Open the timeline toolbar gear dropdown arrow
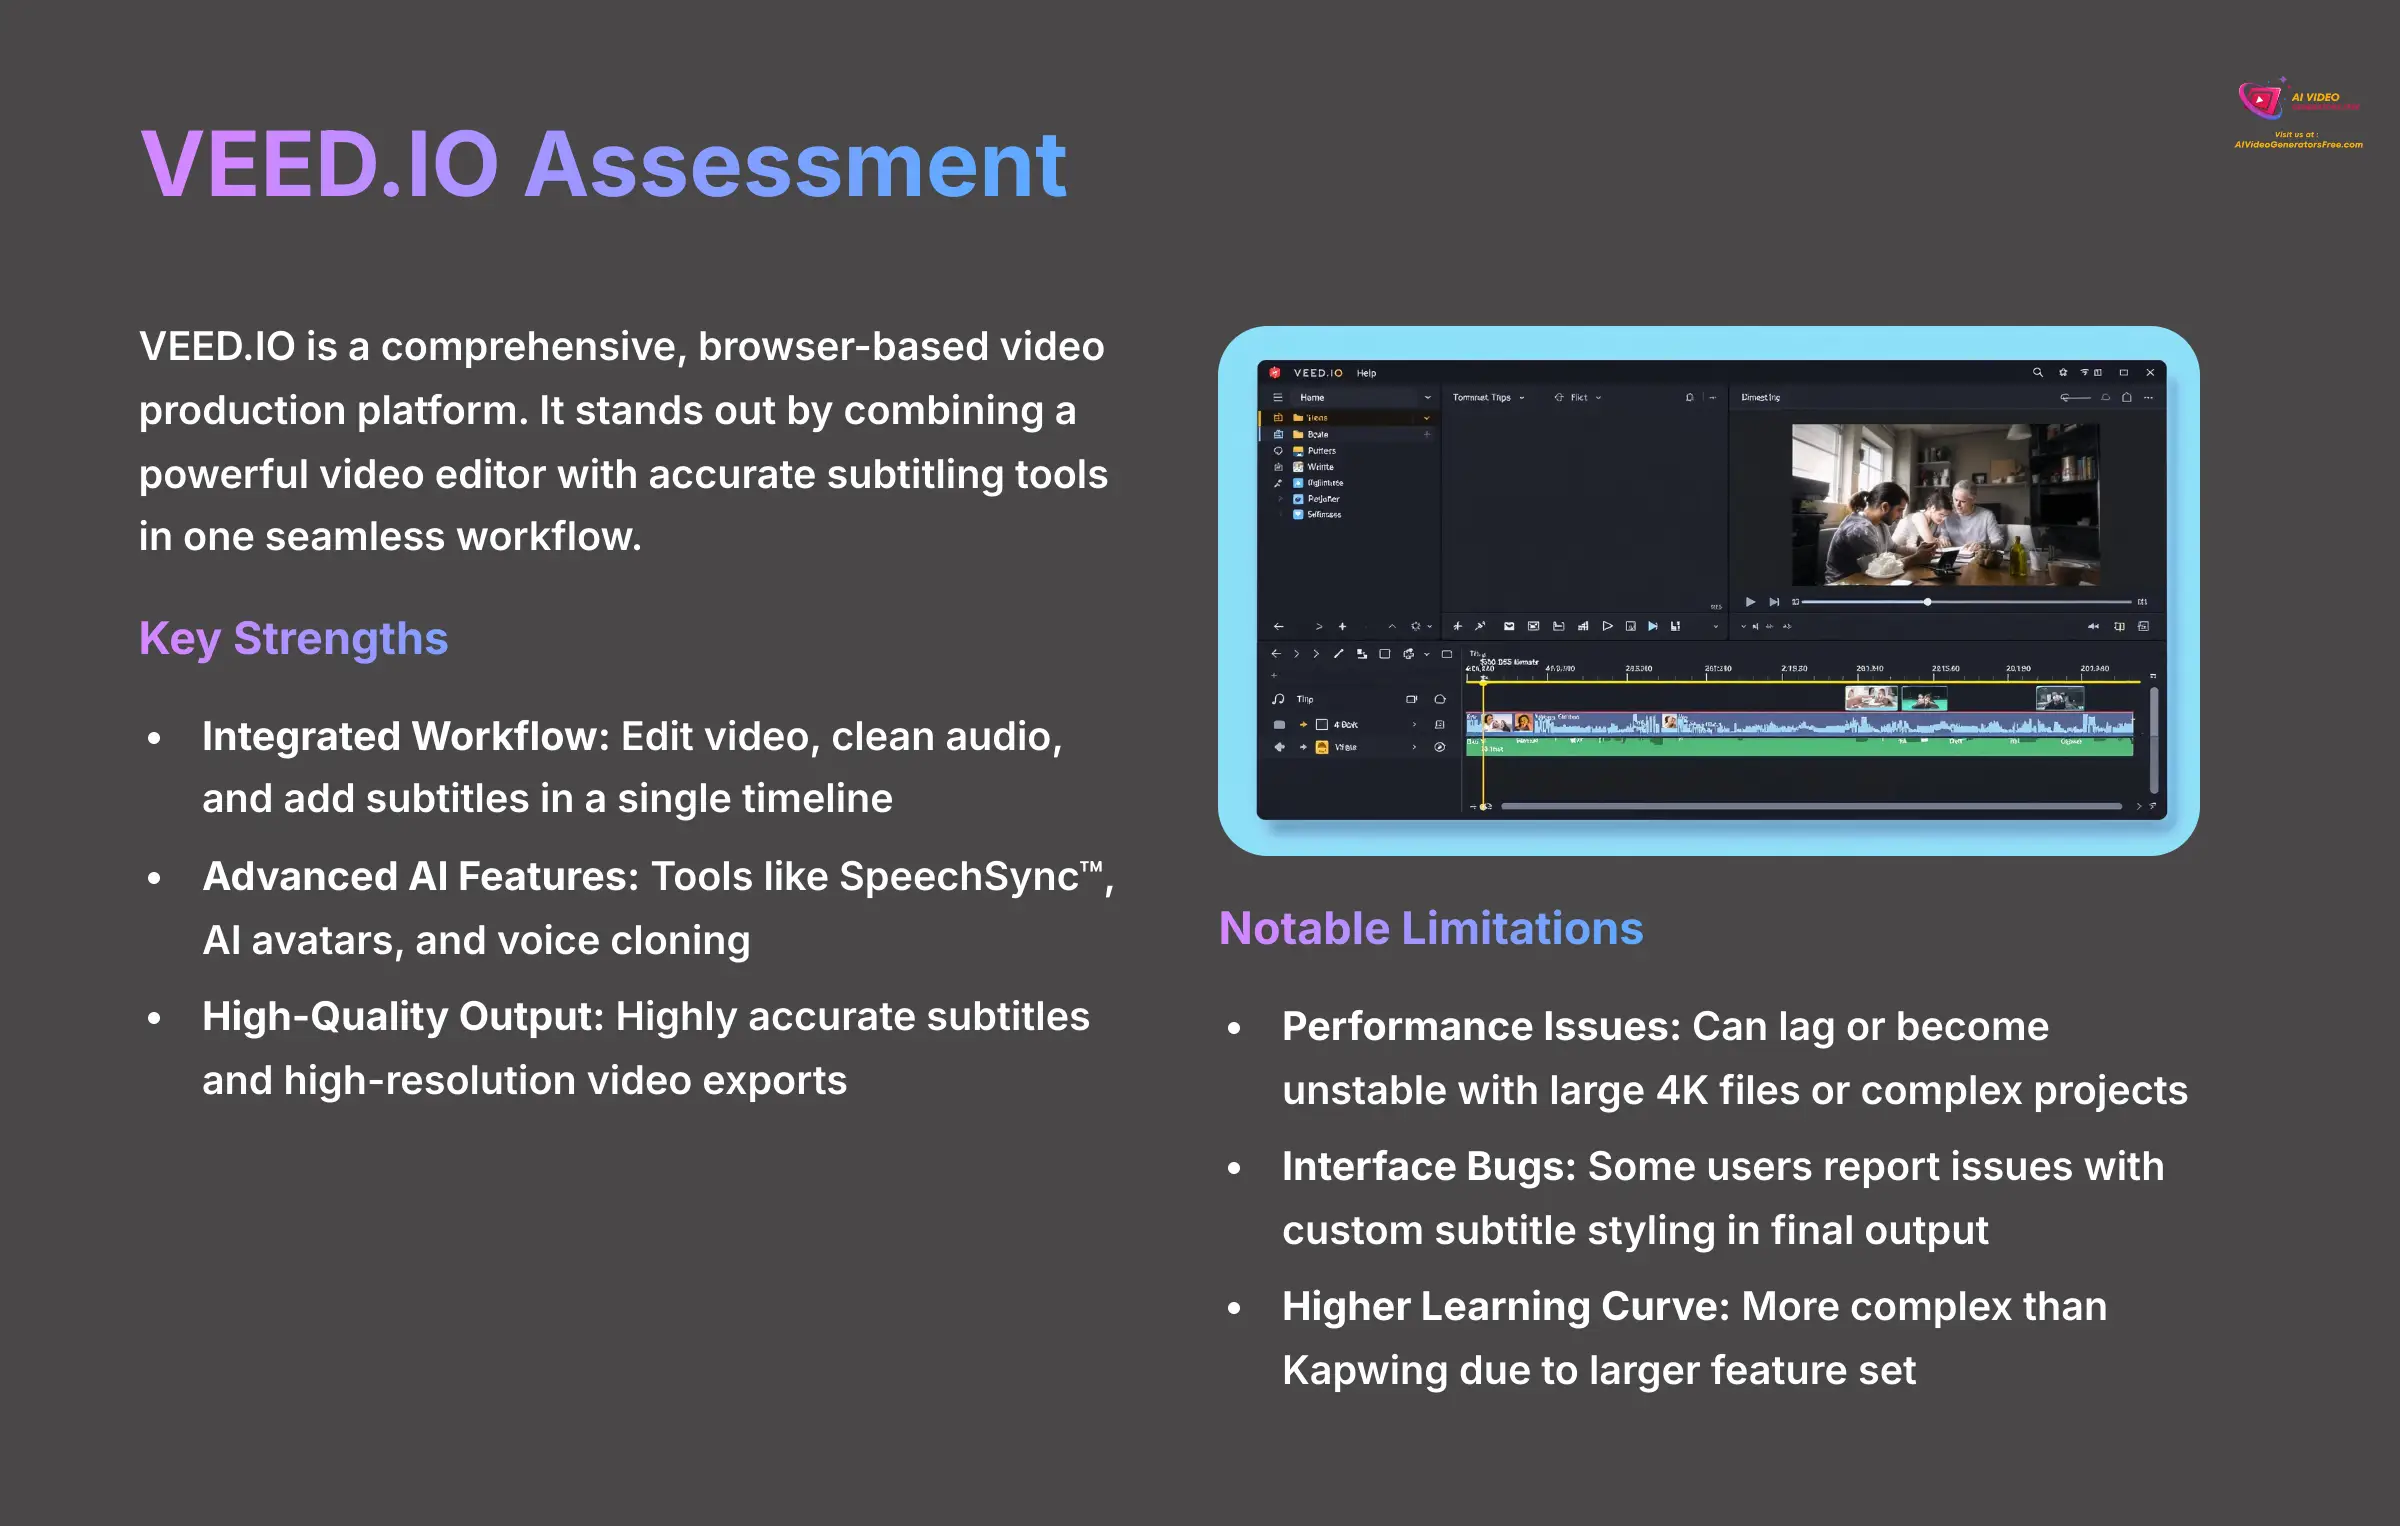The image size is (2400, 1526). [1427, 654]
